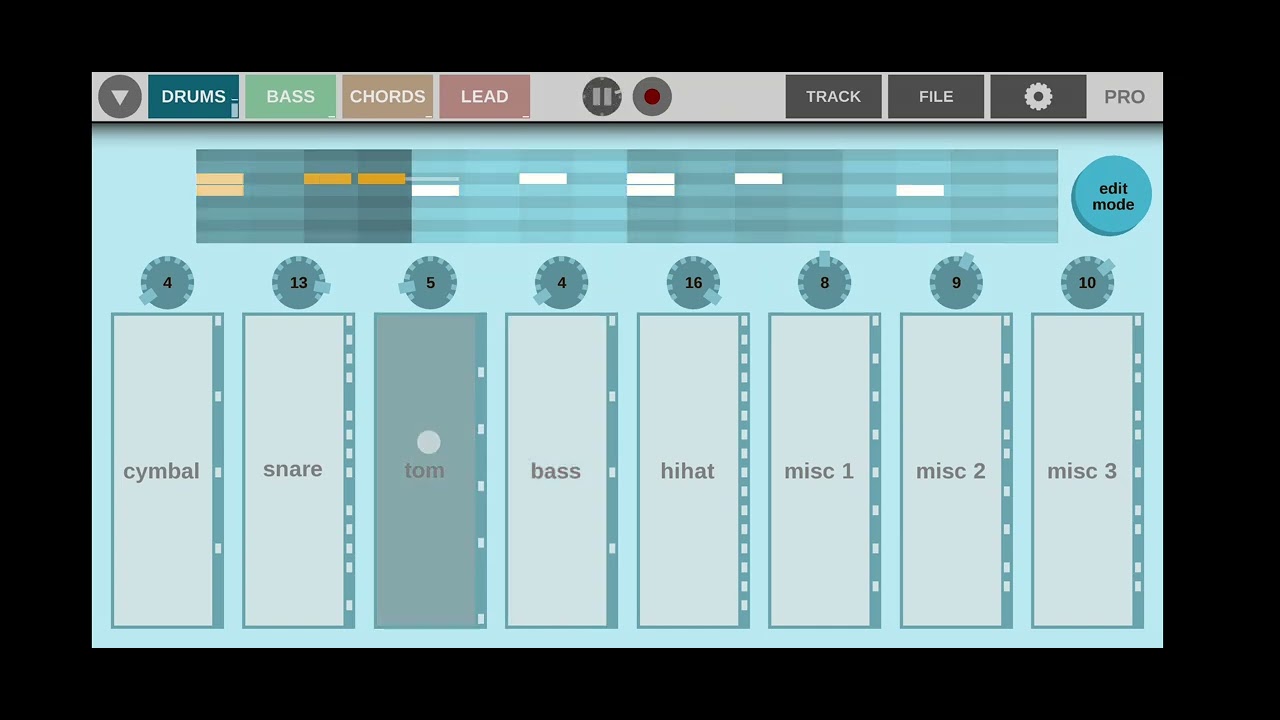The image size is (1280, 720).
Task: Hit the tom drum pad
Action: pyautogui.click(x=430, y=471)
